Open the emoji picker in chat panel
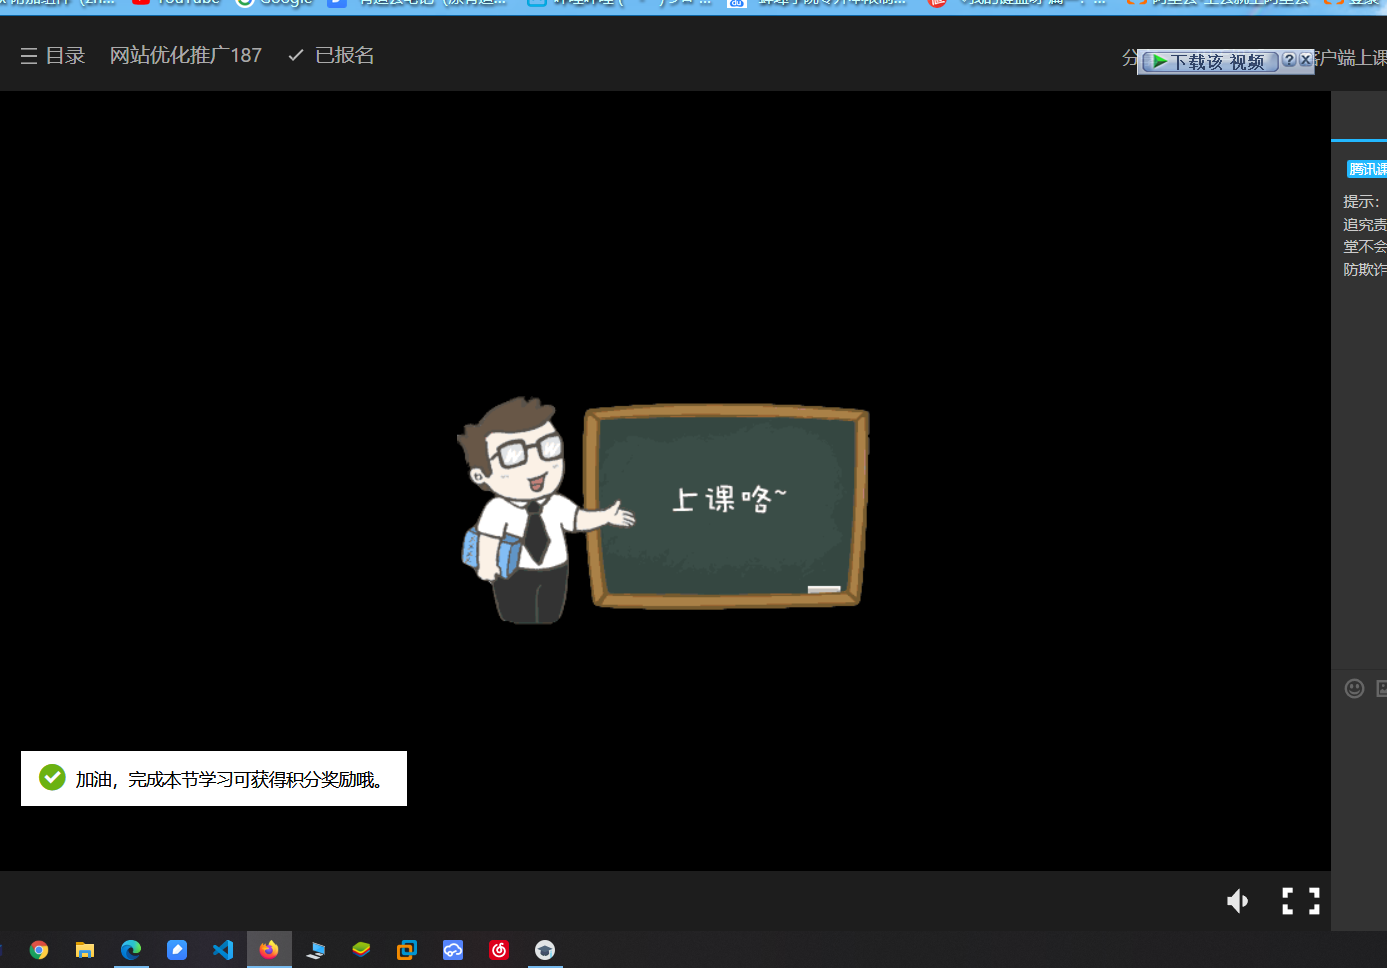The width and height of the screenshot is (1387, 968). tap(1354, 688)
